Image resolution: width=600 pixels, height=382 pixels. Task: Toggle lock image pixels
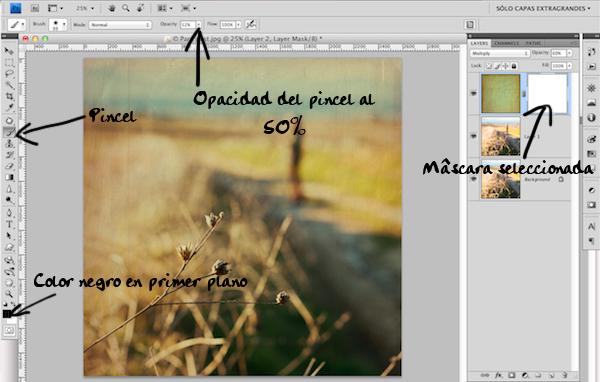point(497,66)
